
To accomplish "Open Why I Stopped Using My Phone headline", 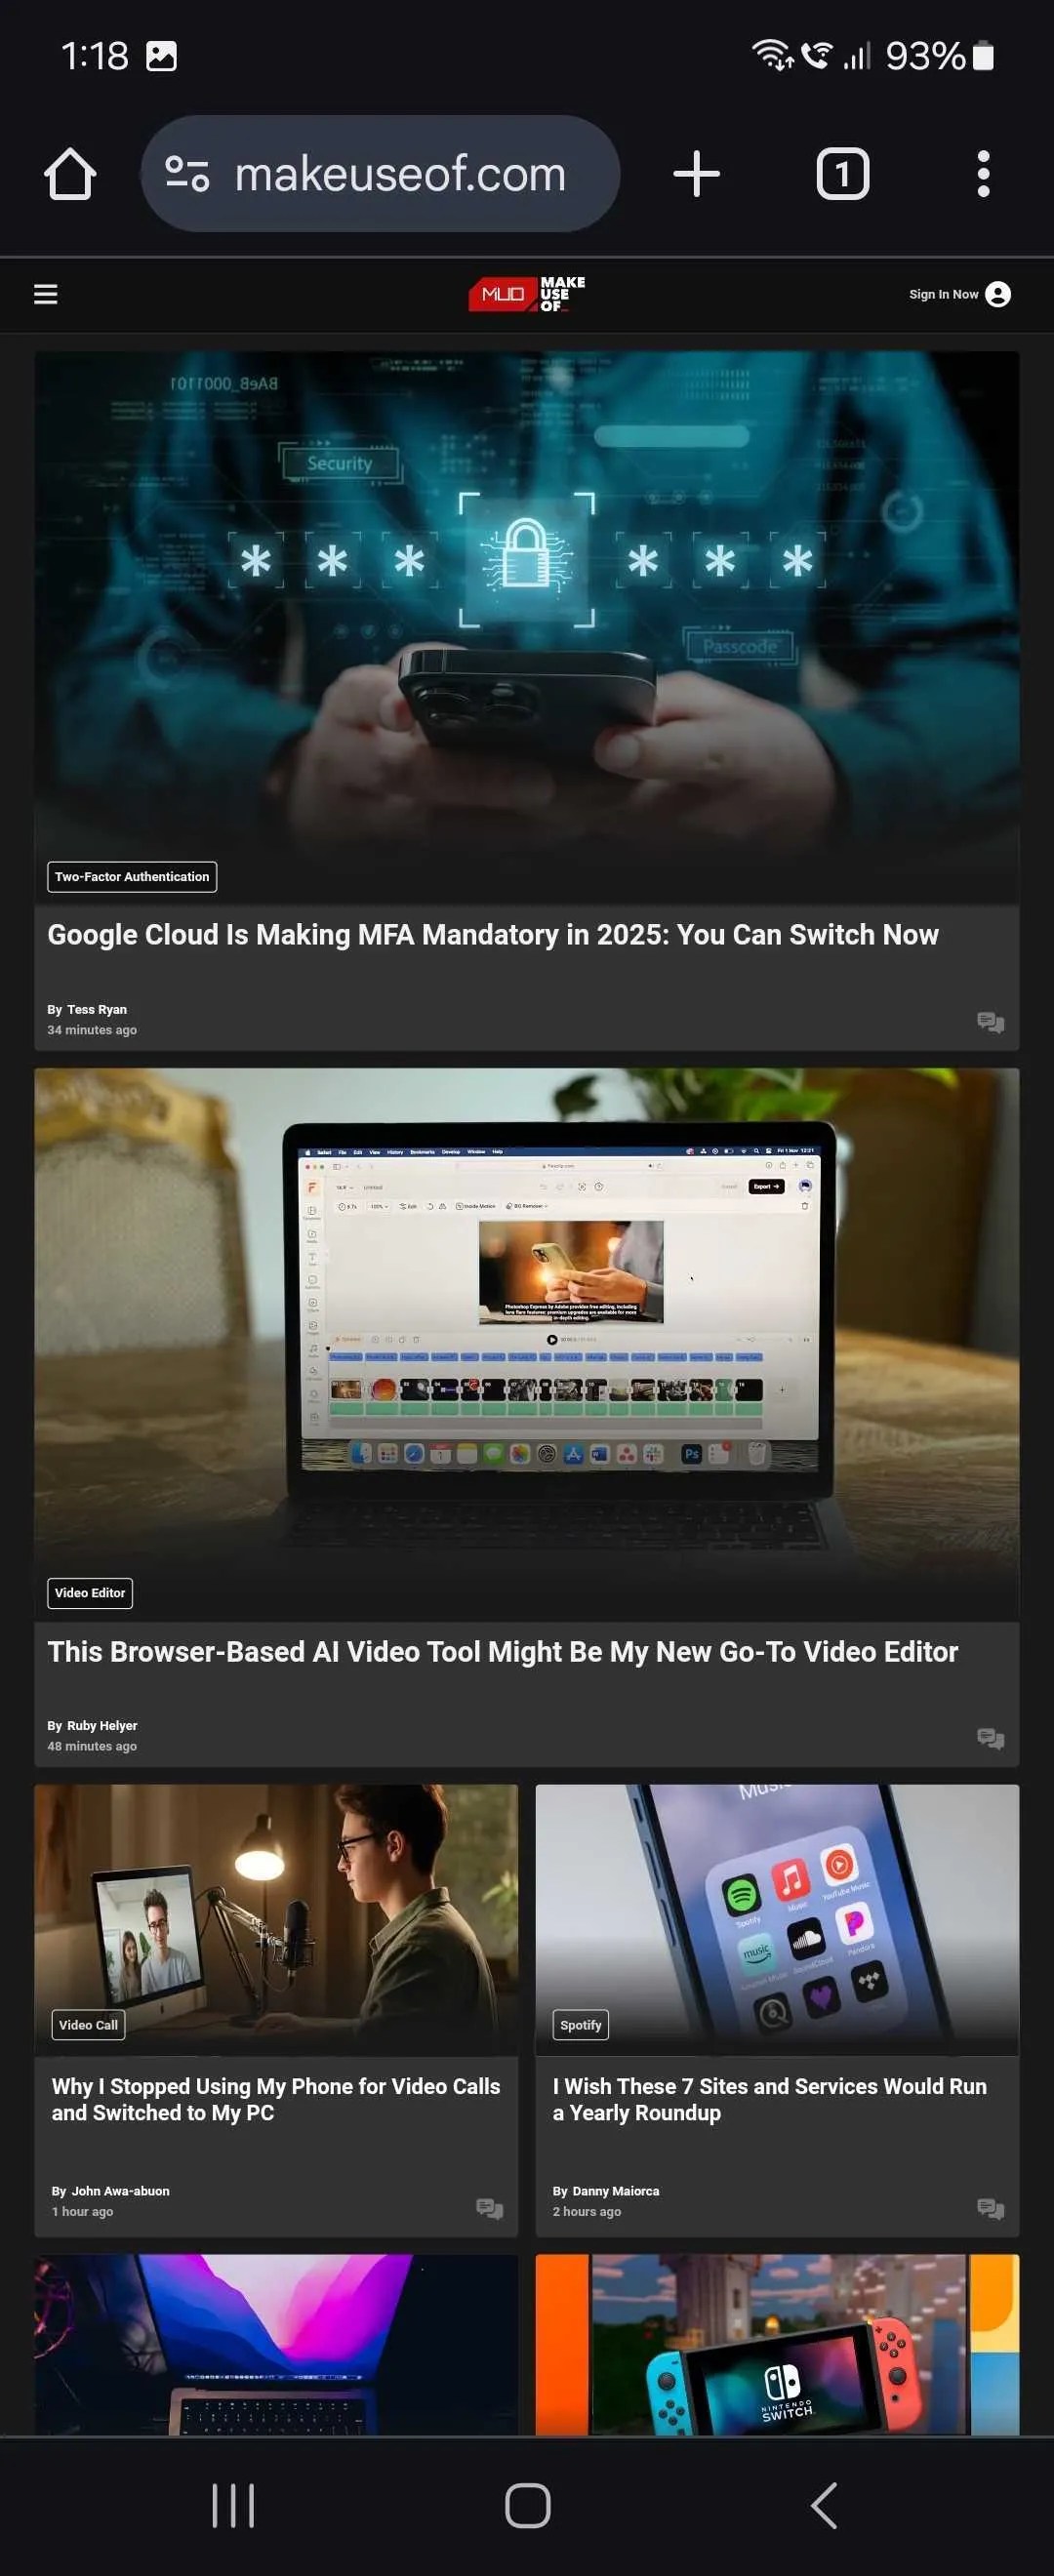I will 276,2099.
